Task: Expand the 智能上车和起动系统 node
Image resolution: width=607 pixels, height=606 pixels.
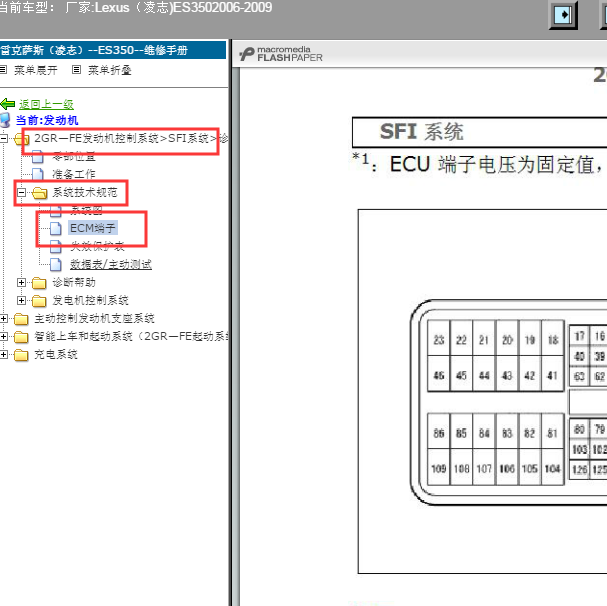Action: point(3,336)
